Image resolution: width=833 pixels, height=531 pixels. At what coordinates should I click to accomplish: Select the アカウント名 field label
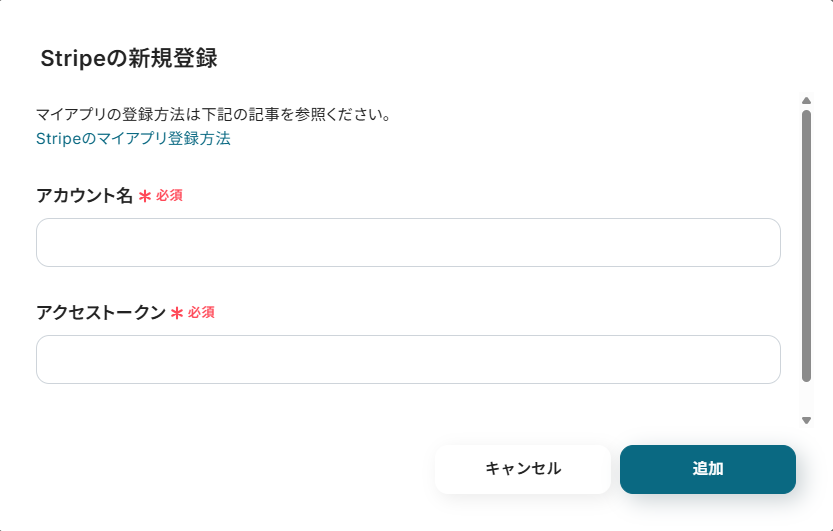84,196
